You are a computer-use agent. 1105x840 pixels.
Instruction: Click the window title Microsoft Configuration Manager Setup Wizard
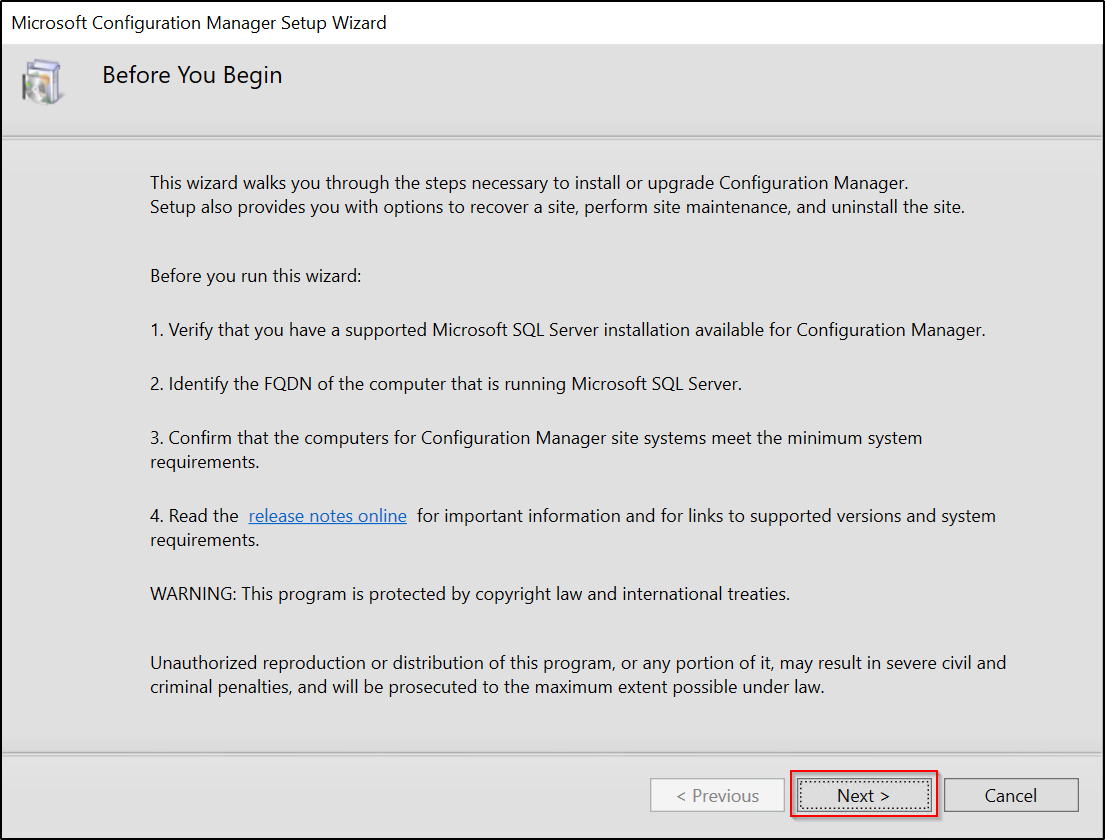click(x=199, y=23)
